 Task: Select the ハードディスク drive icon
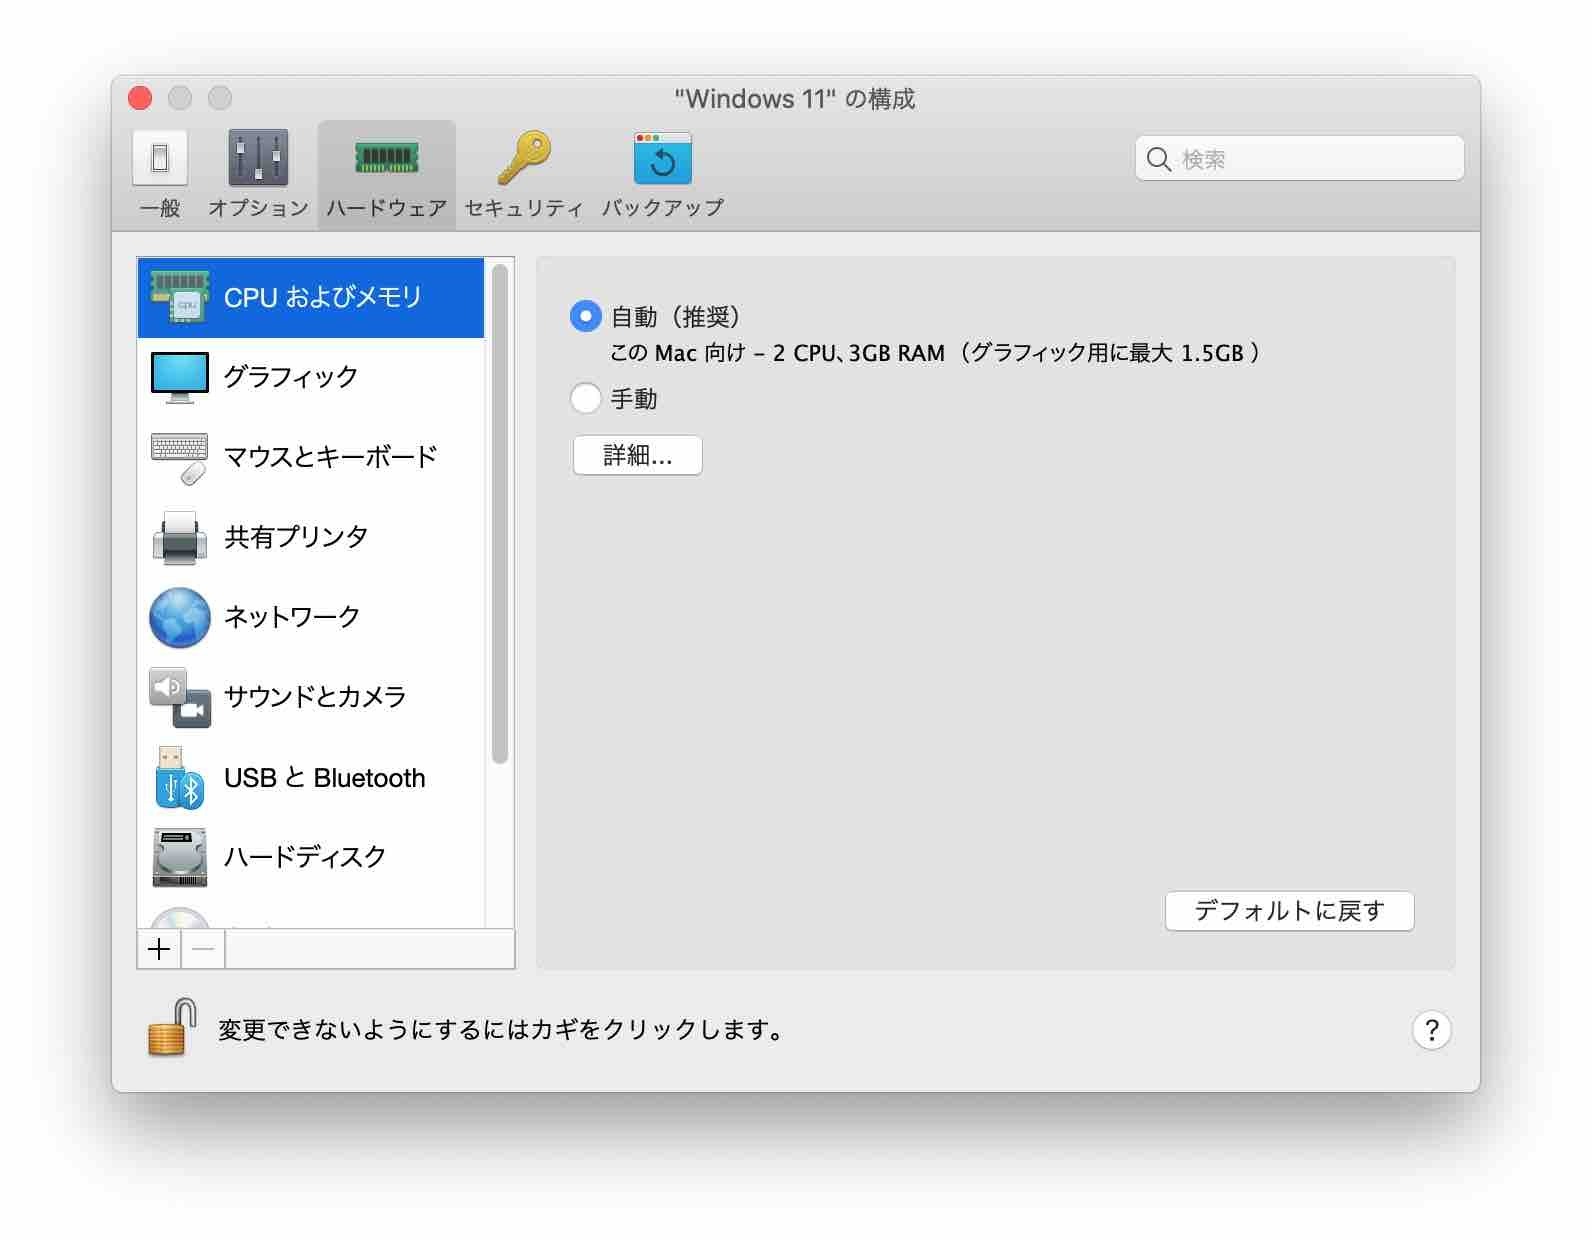coord(180,857)
